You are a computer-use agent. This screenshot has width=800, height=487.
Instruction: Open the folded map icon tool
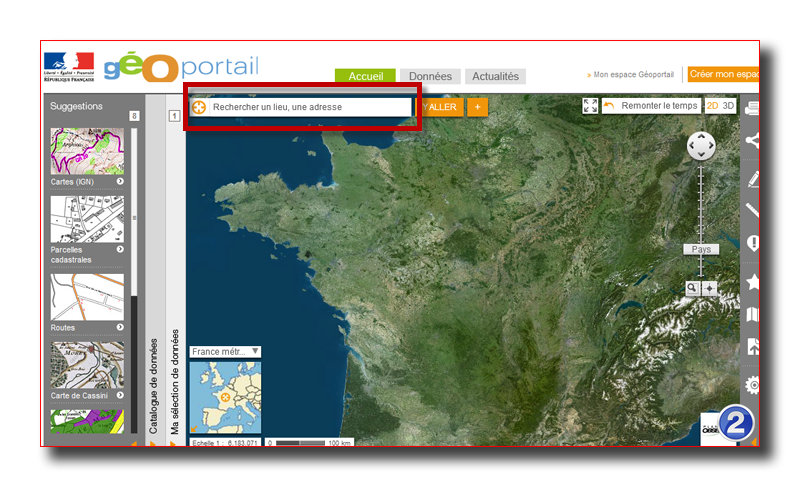[x=753, y=314]
